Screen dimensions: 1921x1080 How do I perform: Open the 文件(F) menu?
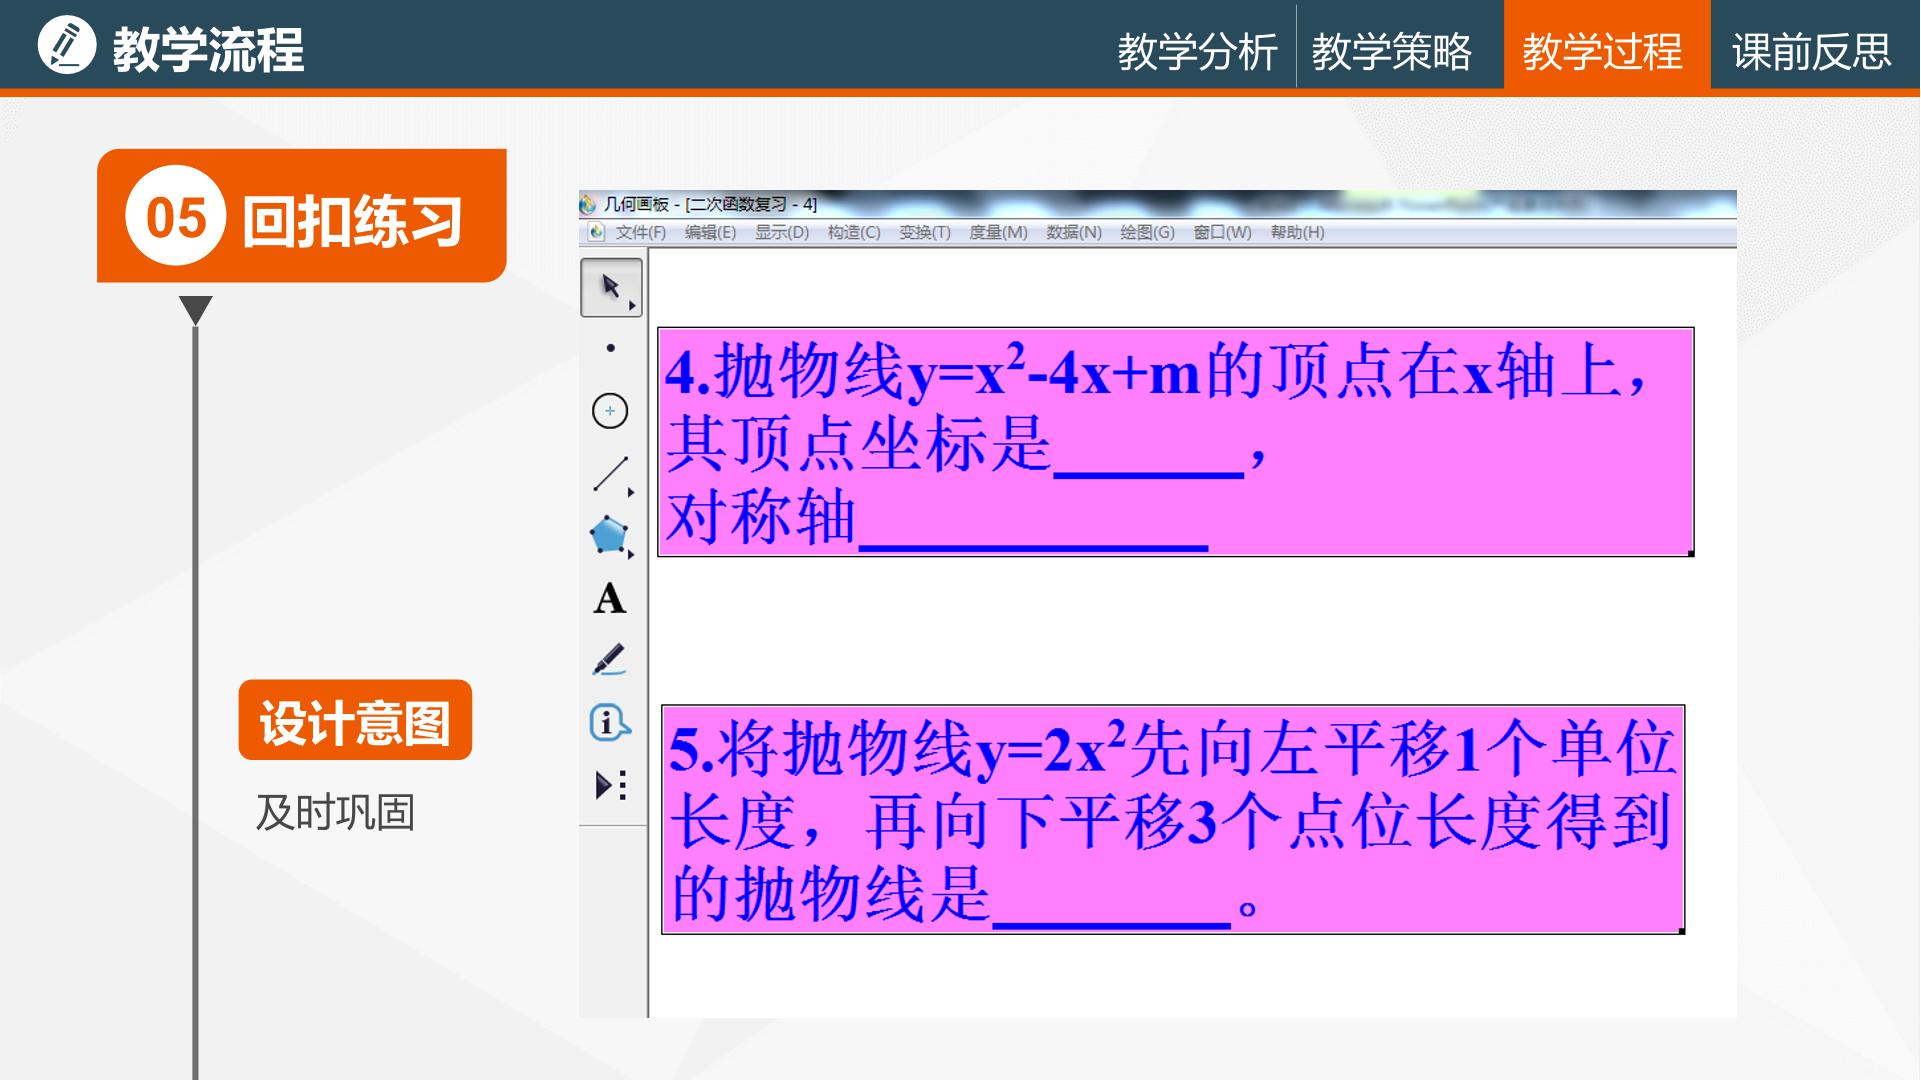[x=640, y=232]
